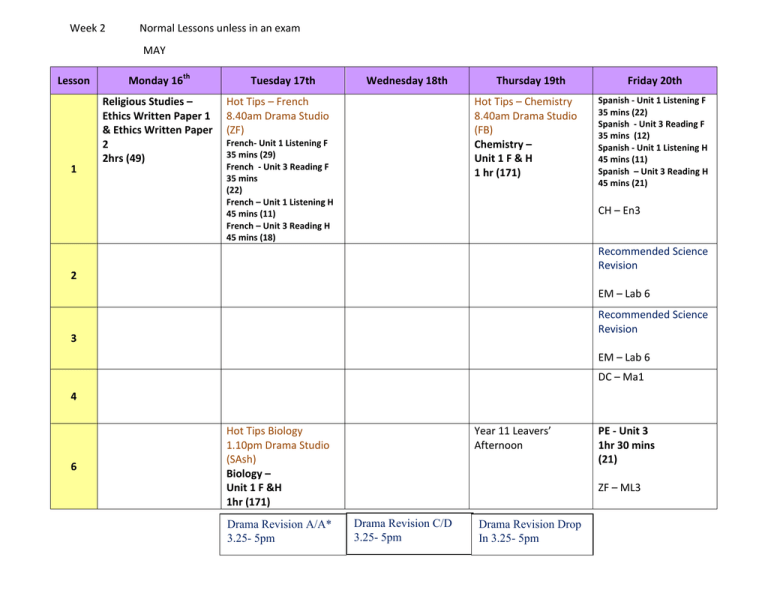Click lesson number 4 row label

[x=73, y=396]
